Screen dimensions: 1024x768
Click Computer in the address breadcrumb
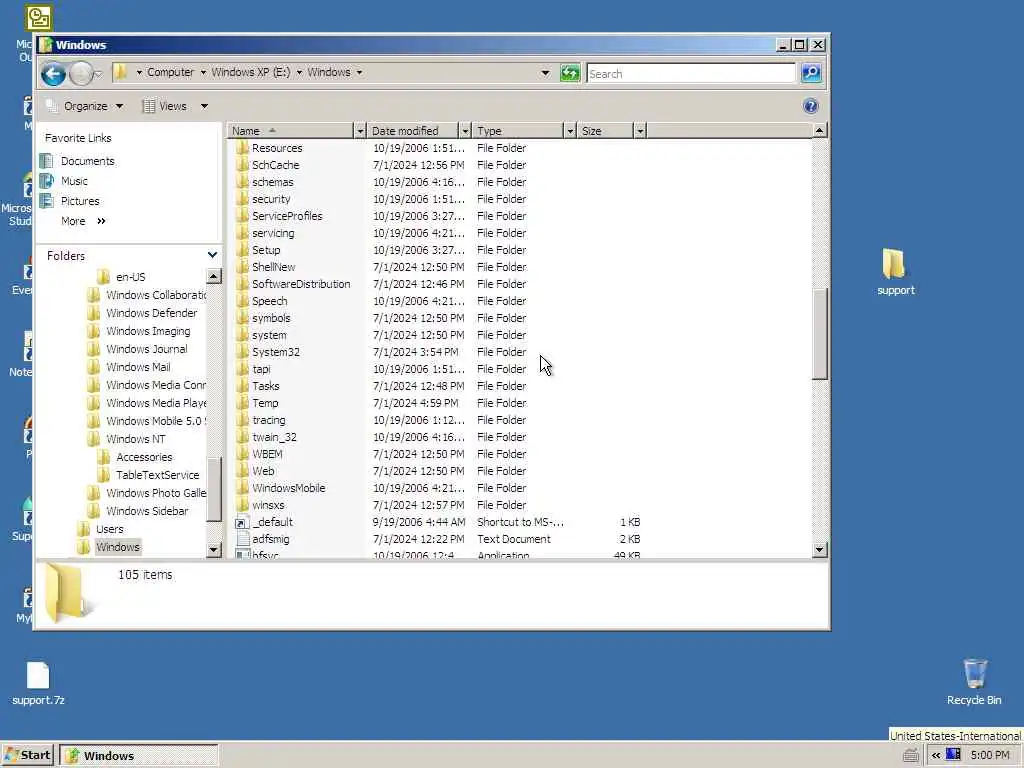[x=170, y=72]
